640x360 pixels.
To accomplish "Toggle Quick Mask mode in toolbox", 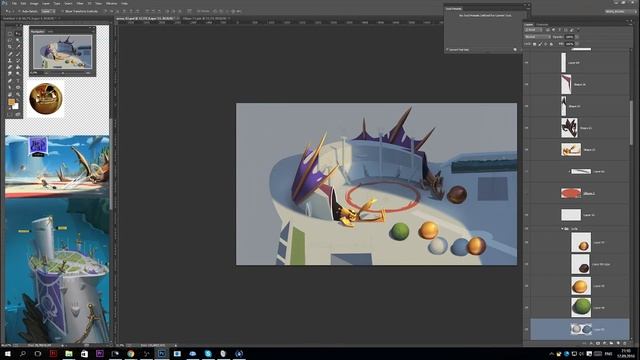I will (x=10, y=115).
